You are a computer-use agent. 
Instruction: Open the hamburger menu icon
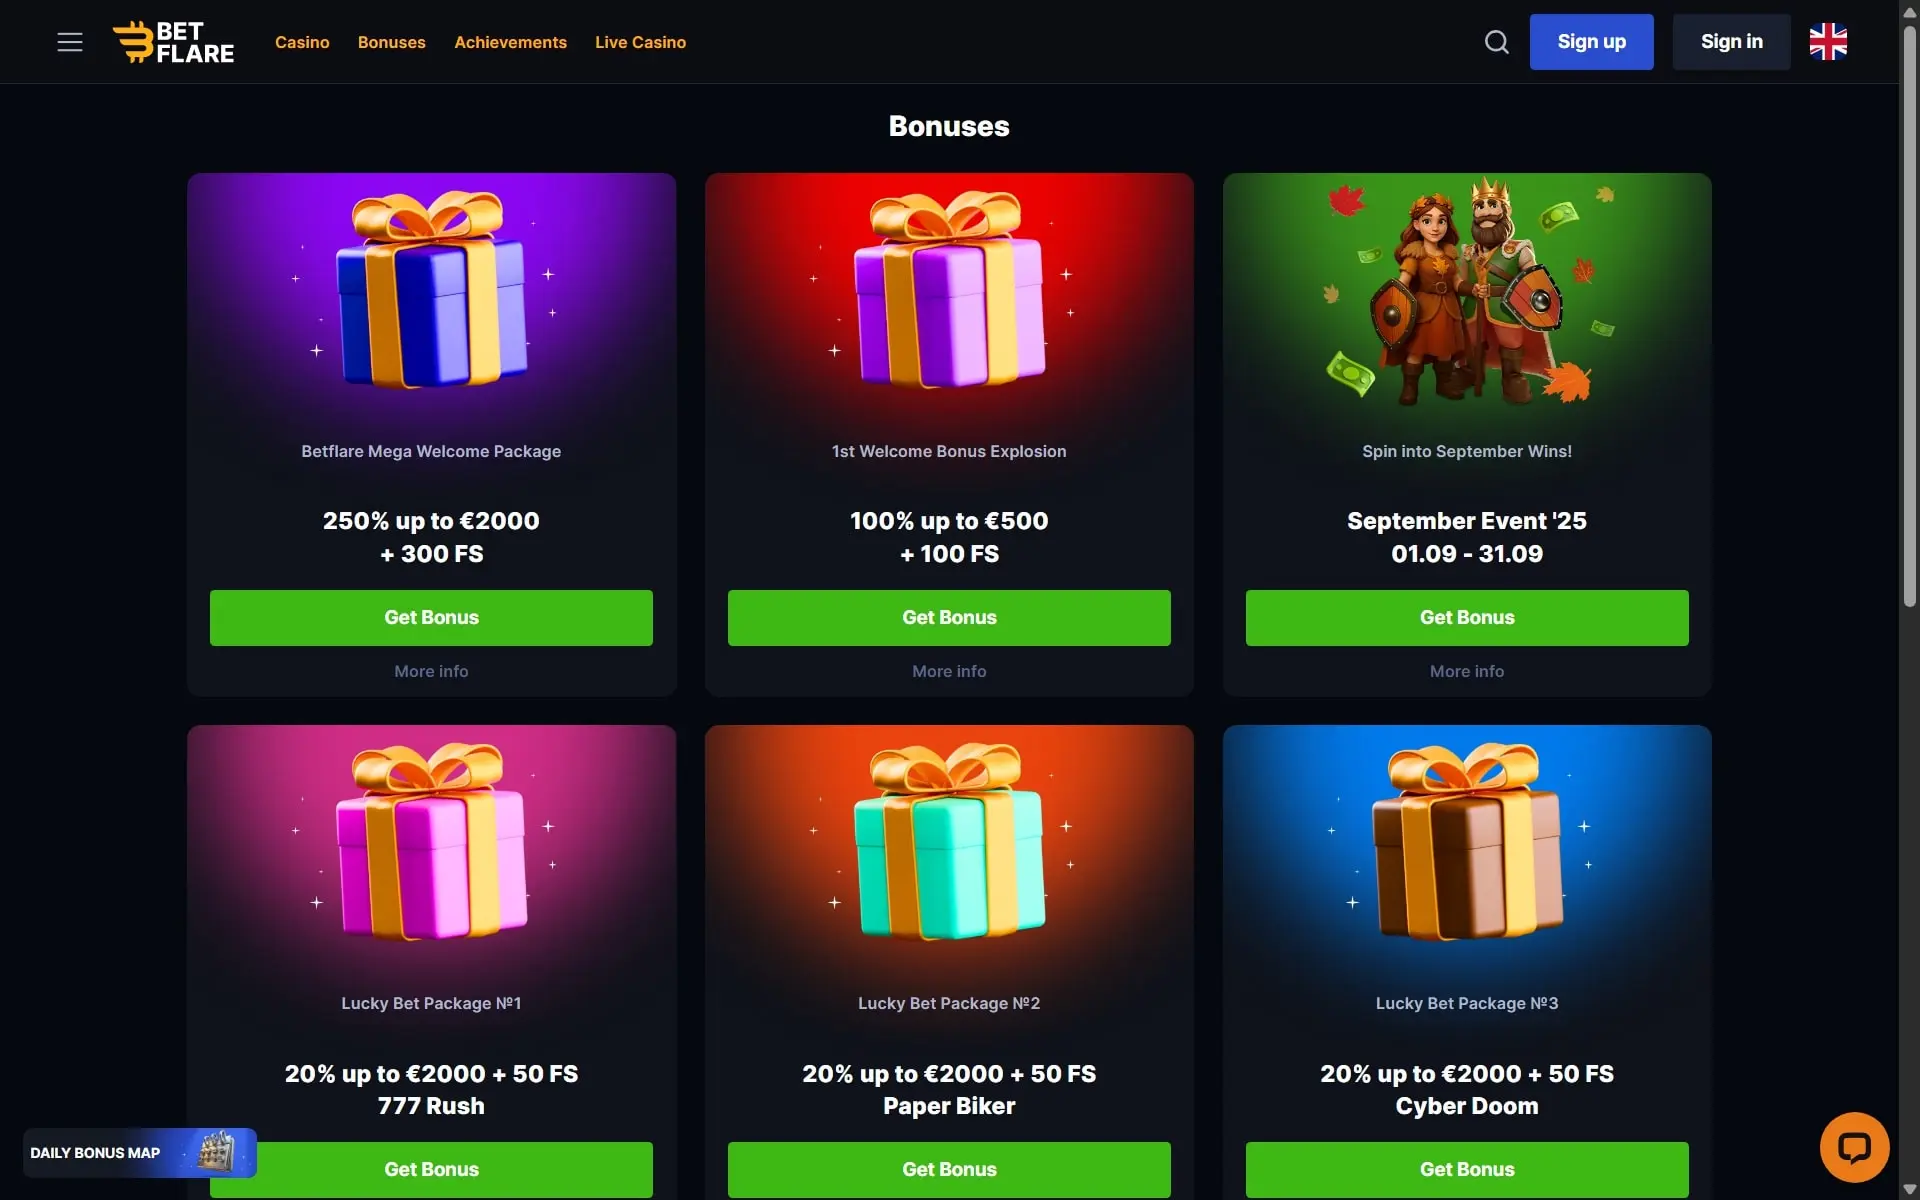(70, 42)
